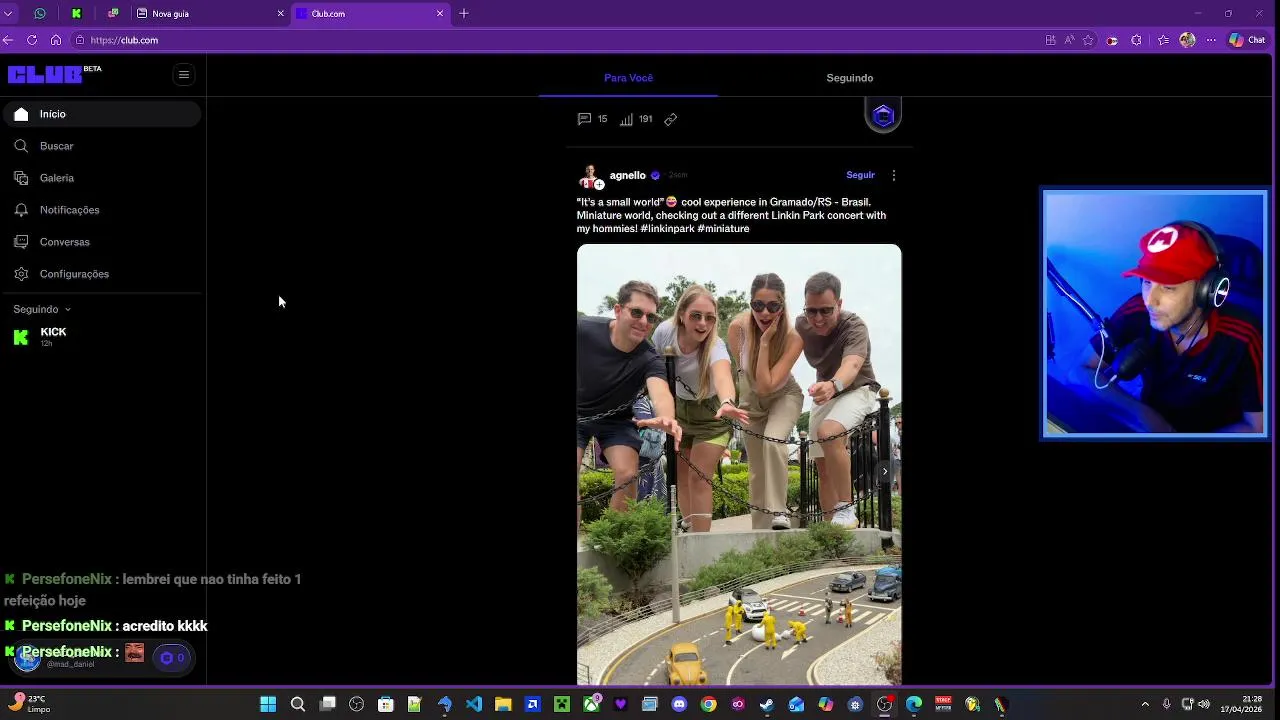
Task: Follow agnello with Seguir button
Action: (x=860, y=175)
